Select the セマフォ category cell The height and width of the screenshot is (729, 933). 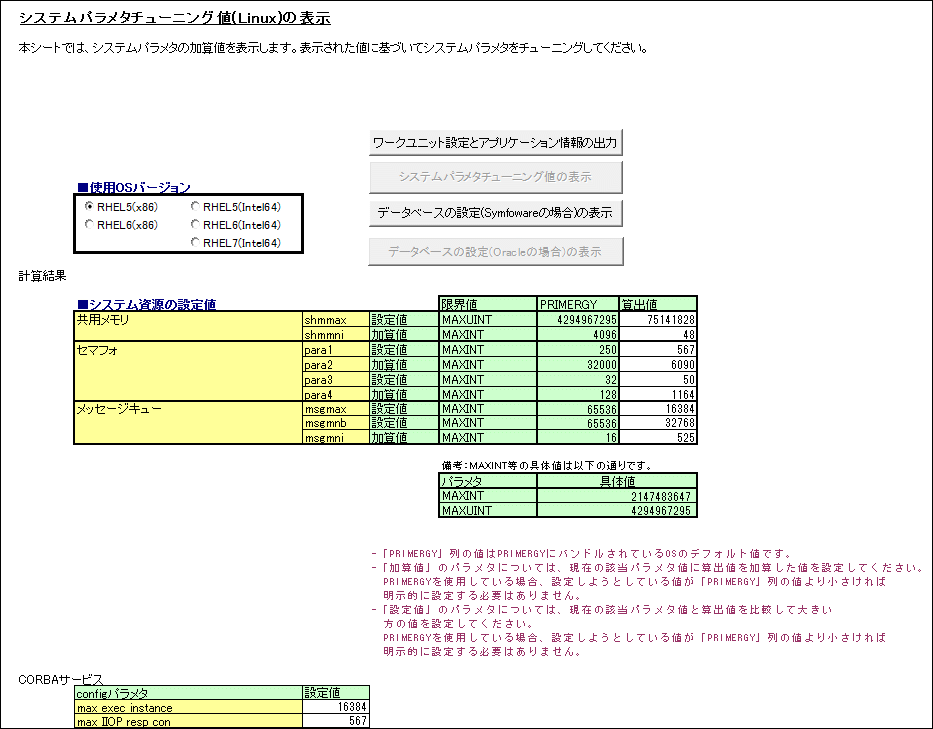pyautogui.click(x=187, y=351)
